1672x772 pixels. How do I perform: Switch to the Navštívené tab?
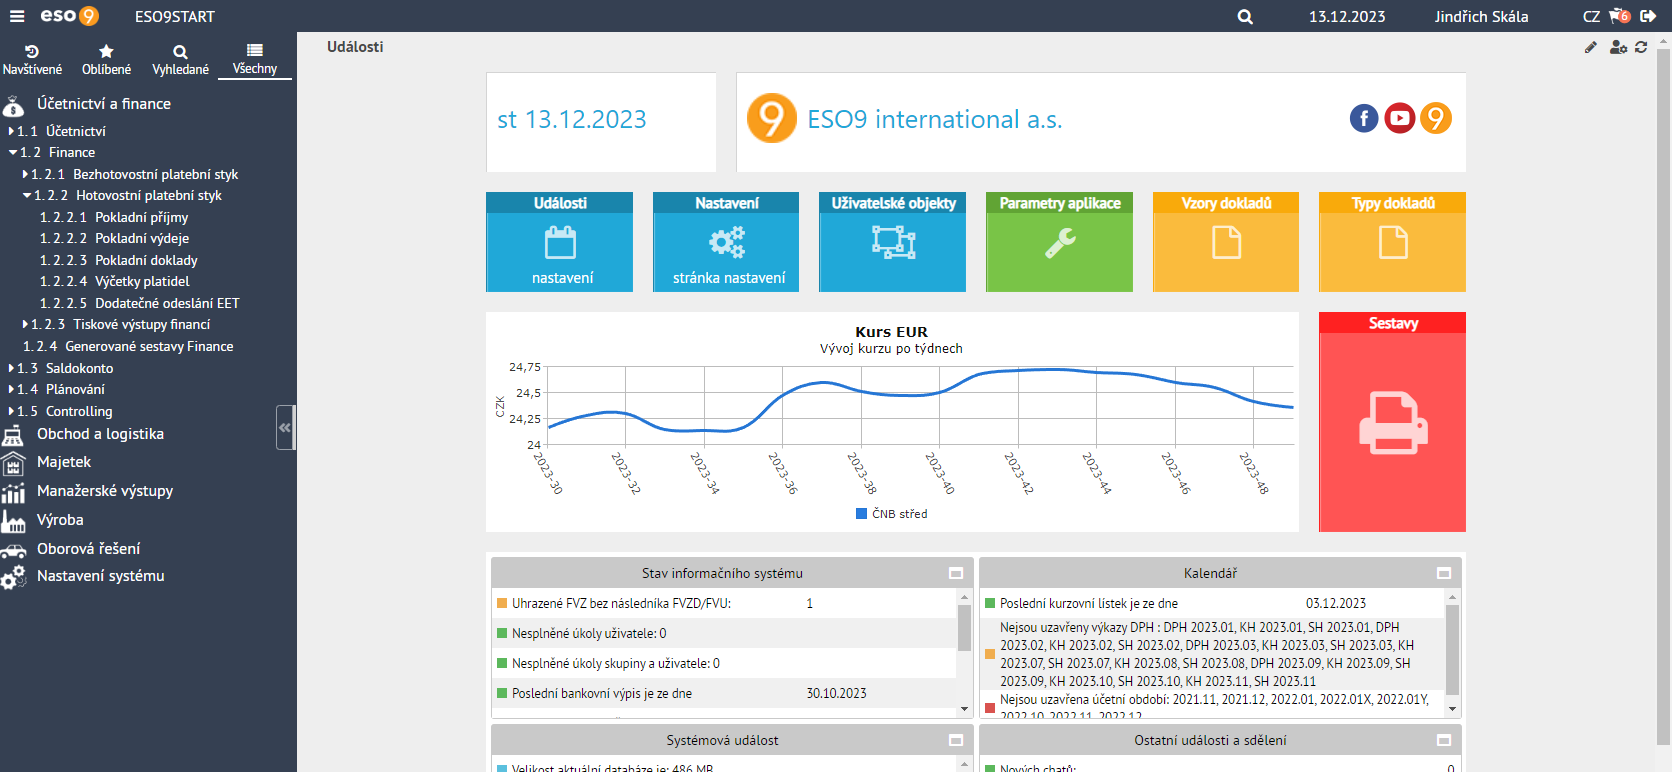tap(32, 59)
